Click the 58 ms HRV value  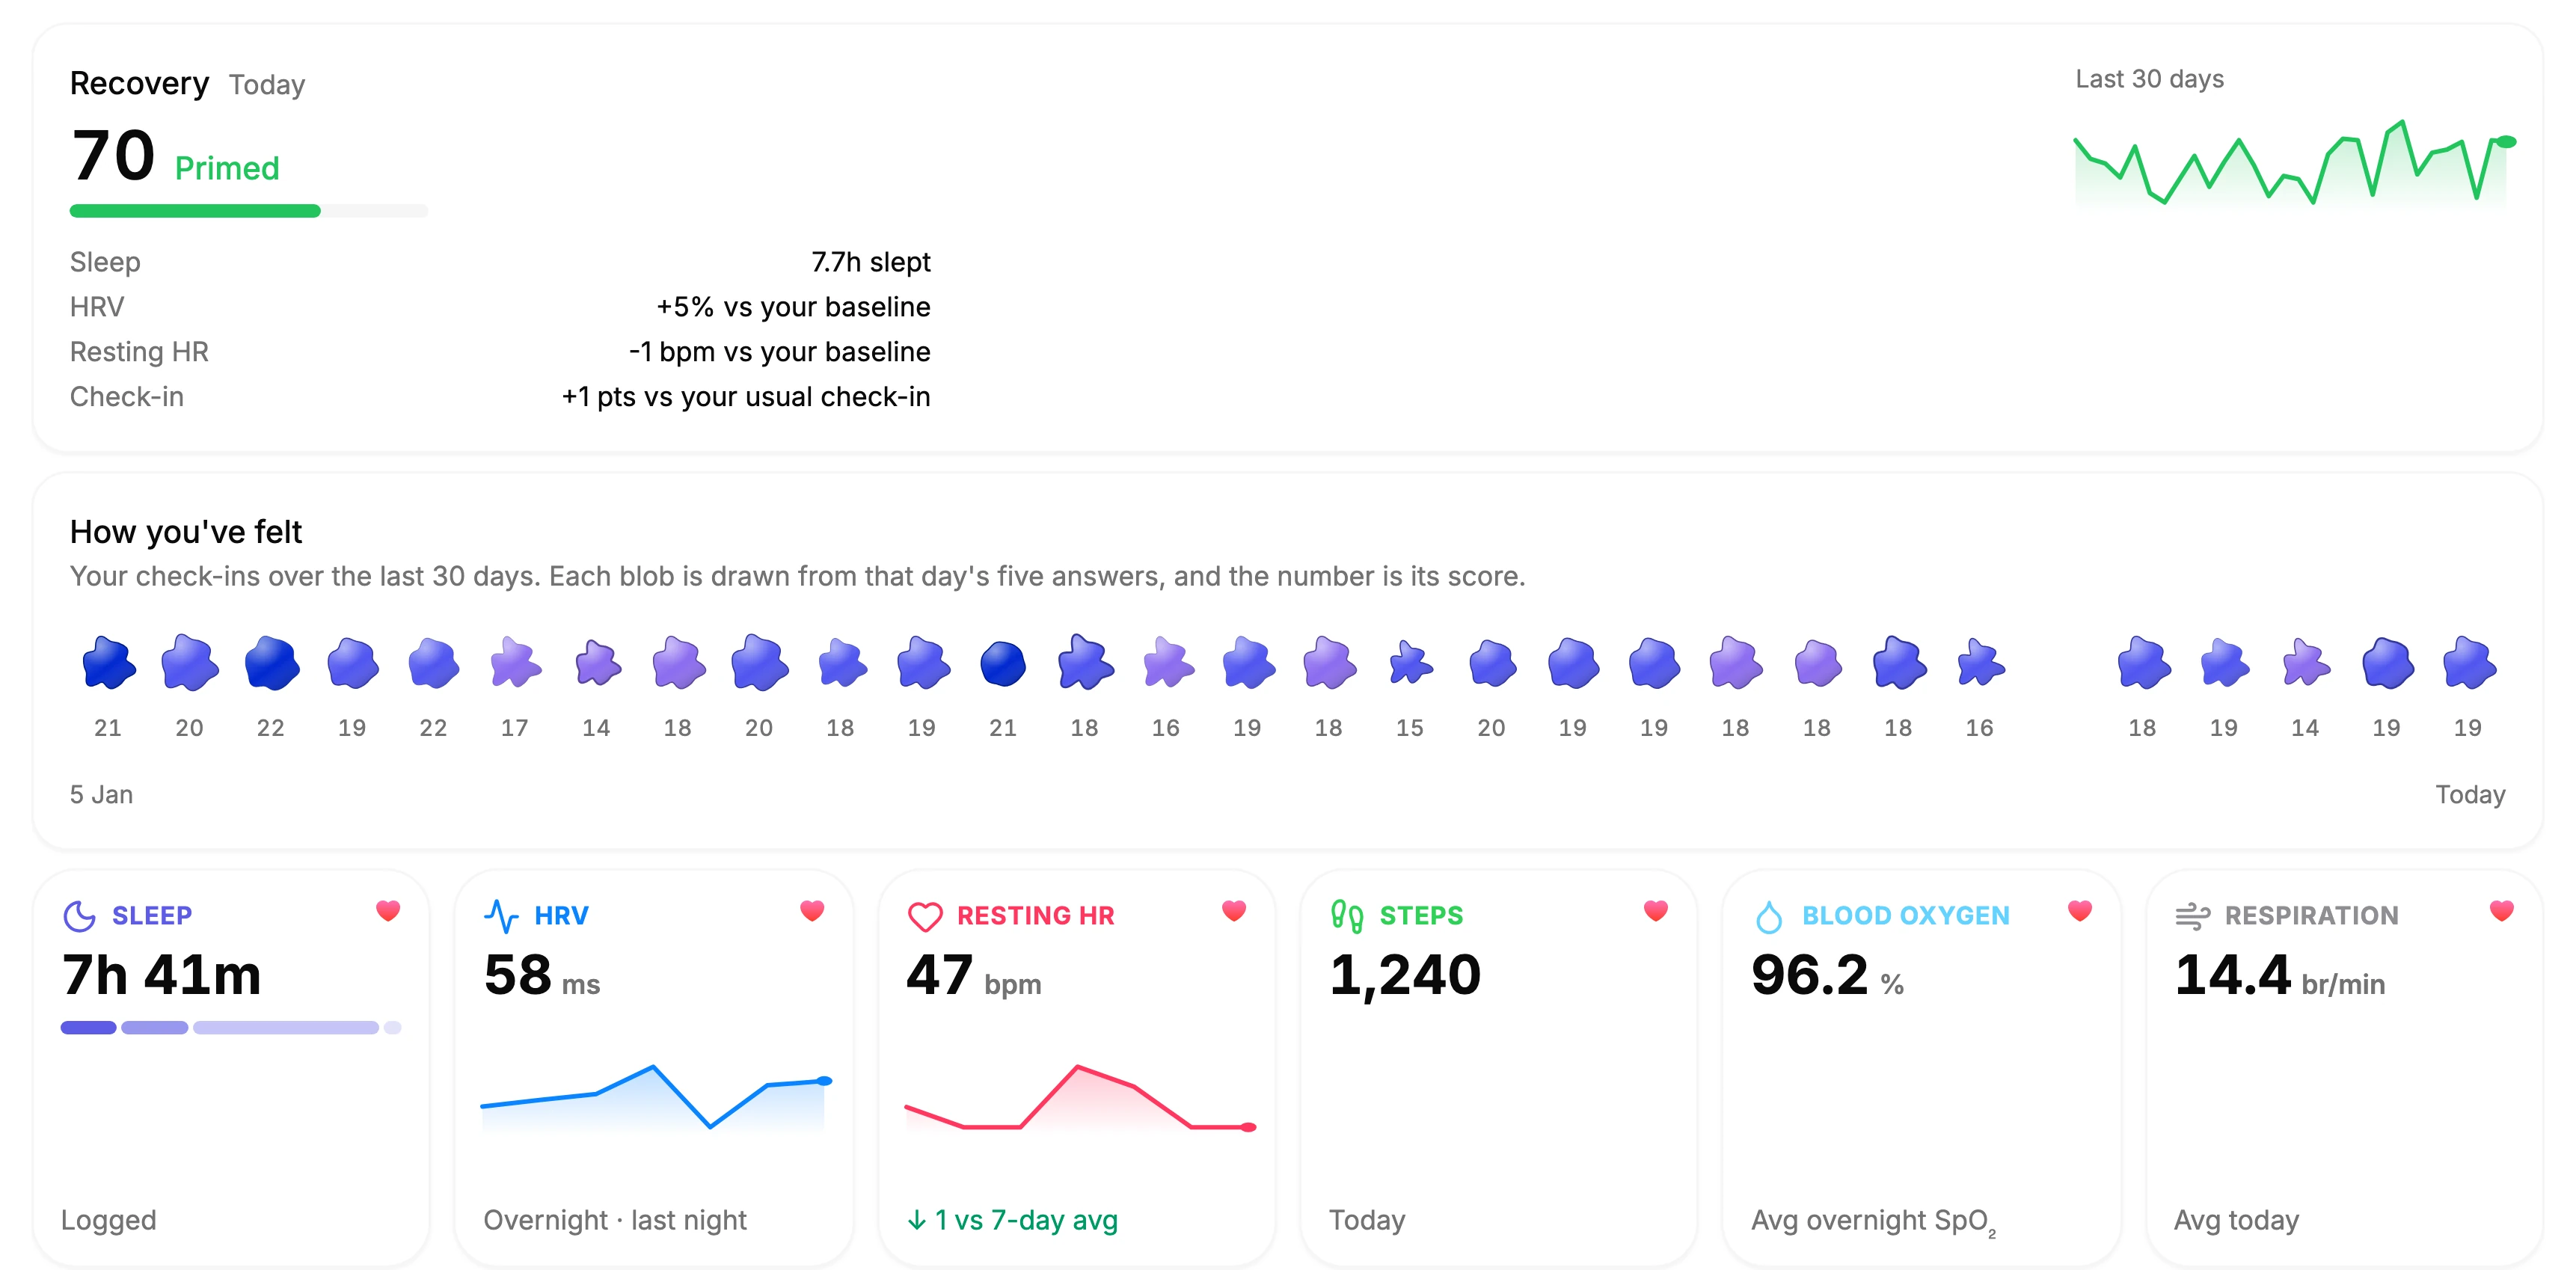(x=542, y=976)
